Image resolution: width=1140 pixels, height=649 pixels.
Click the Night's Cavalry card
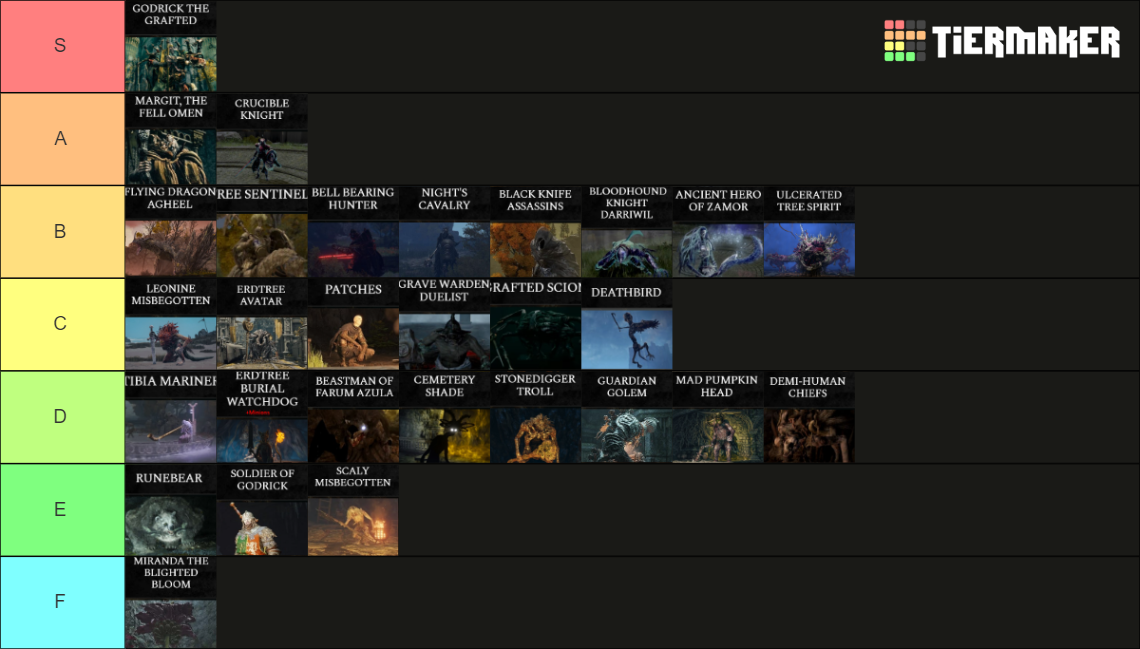click(x=444, y=231)
